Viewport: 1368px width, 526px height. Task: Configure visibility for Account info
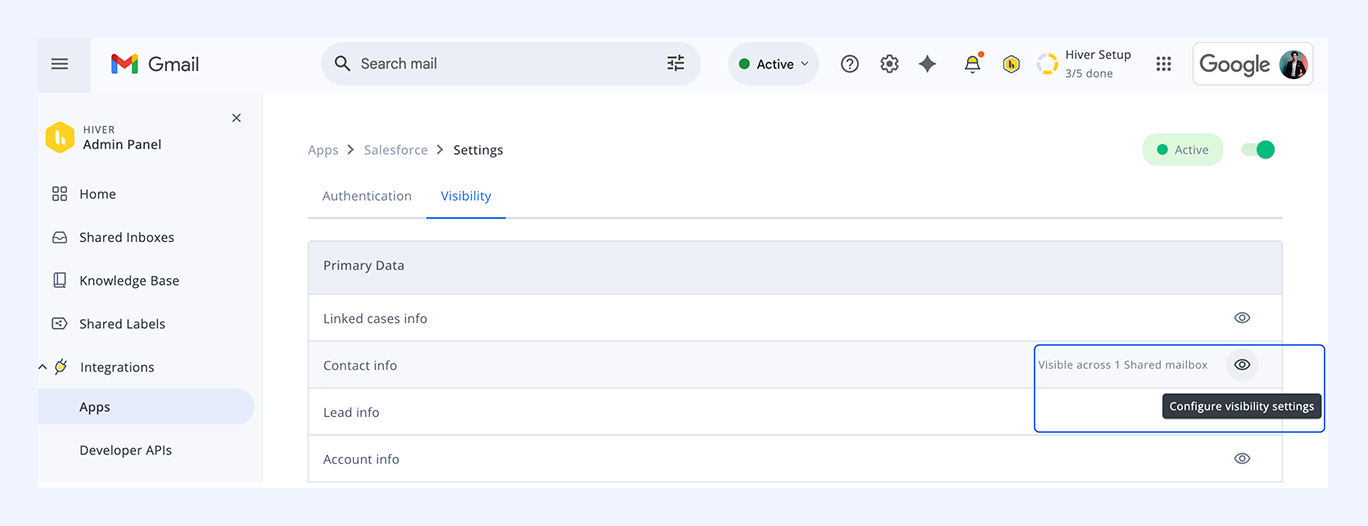[x=1242, y=459]
